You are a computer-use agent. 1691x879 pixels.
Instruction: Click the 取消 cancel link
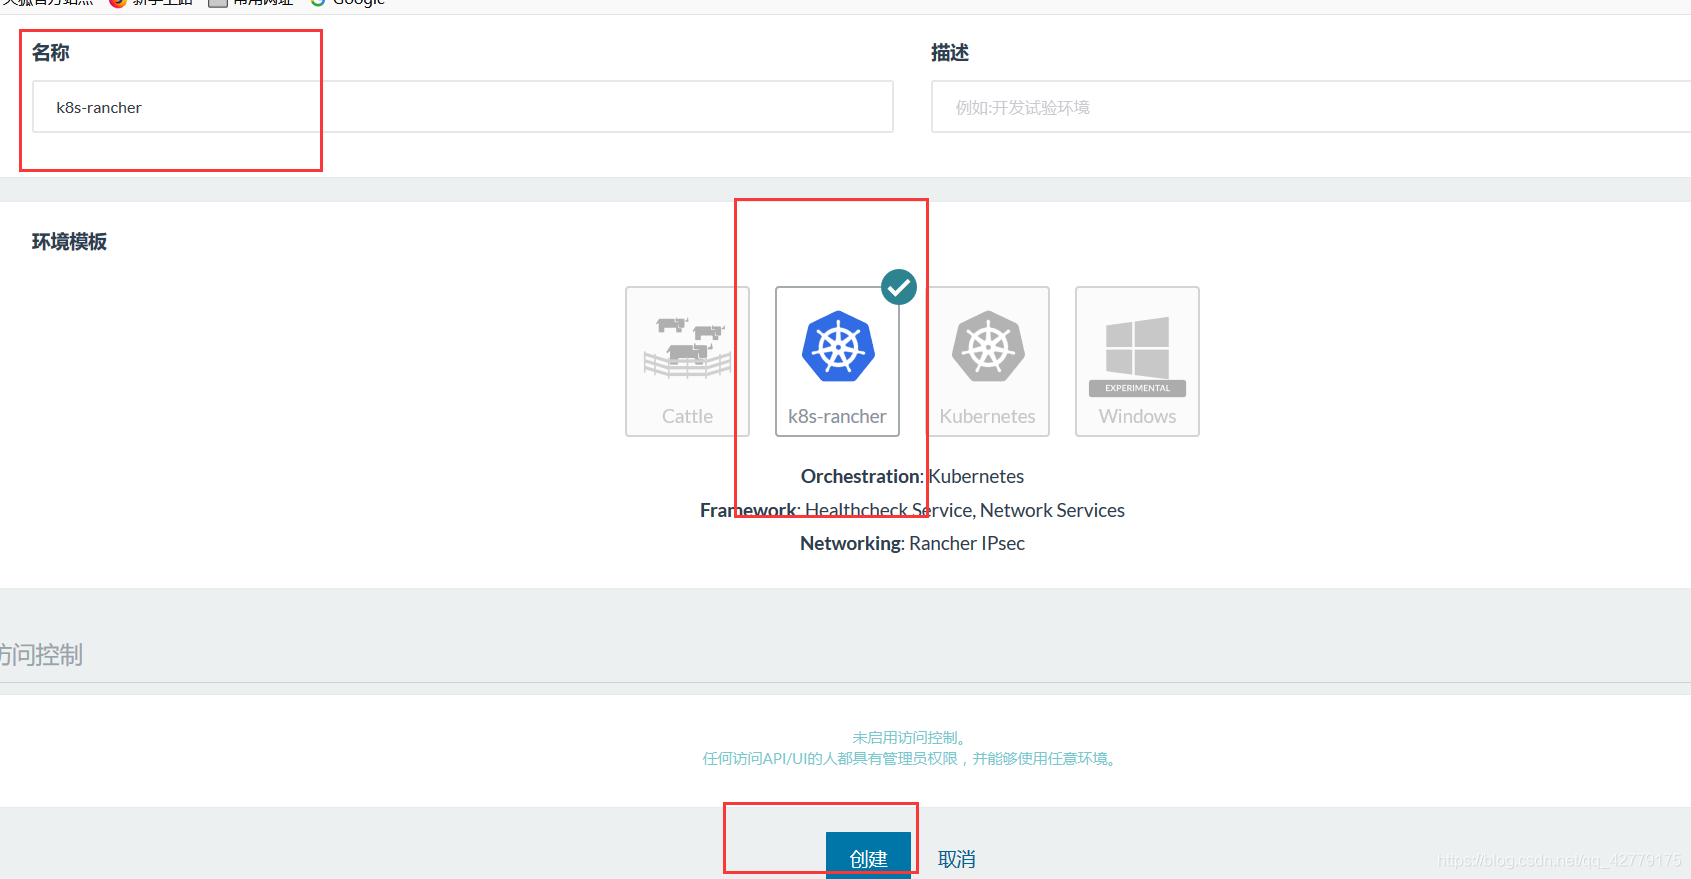tap(957, 859)
